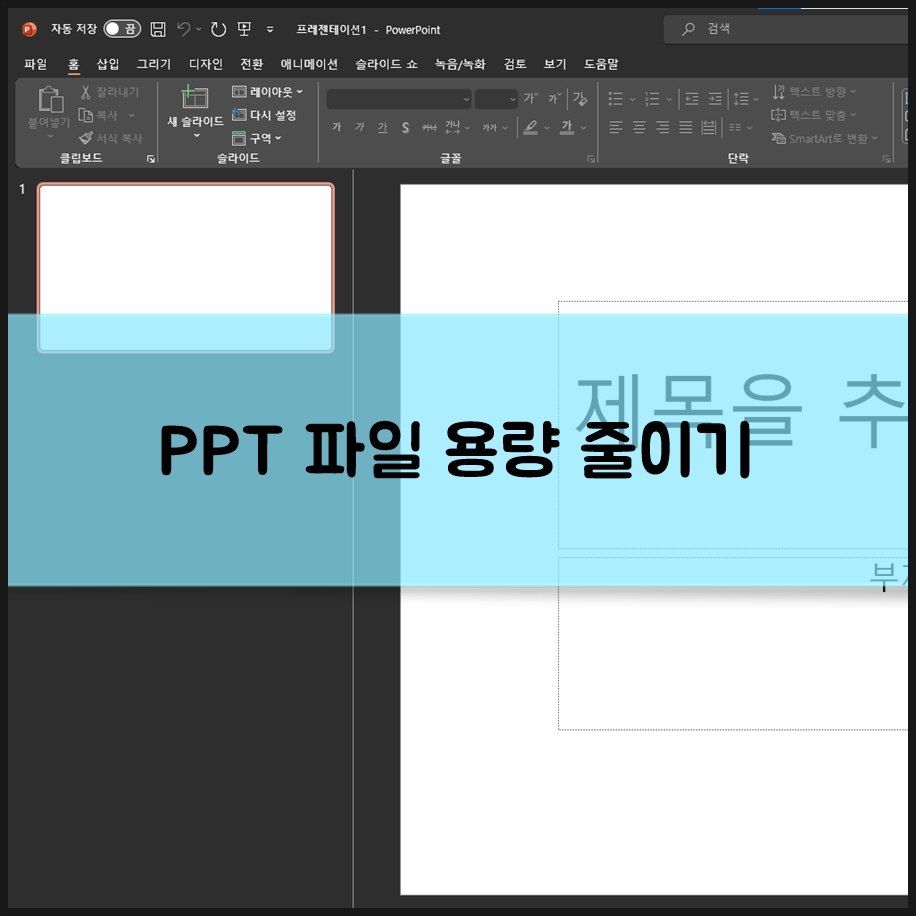Click the Redo/Repeat icon
This screenshot has height=916, width=916.
[x=218, y=29]
